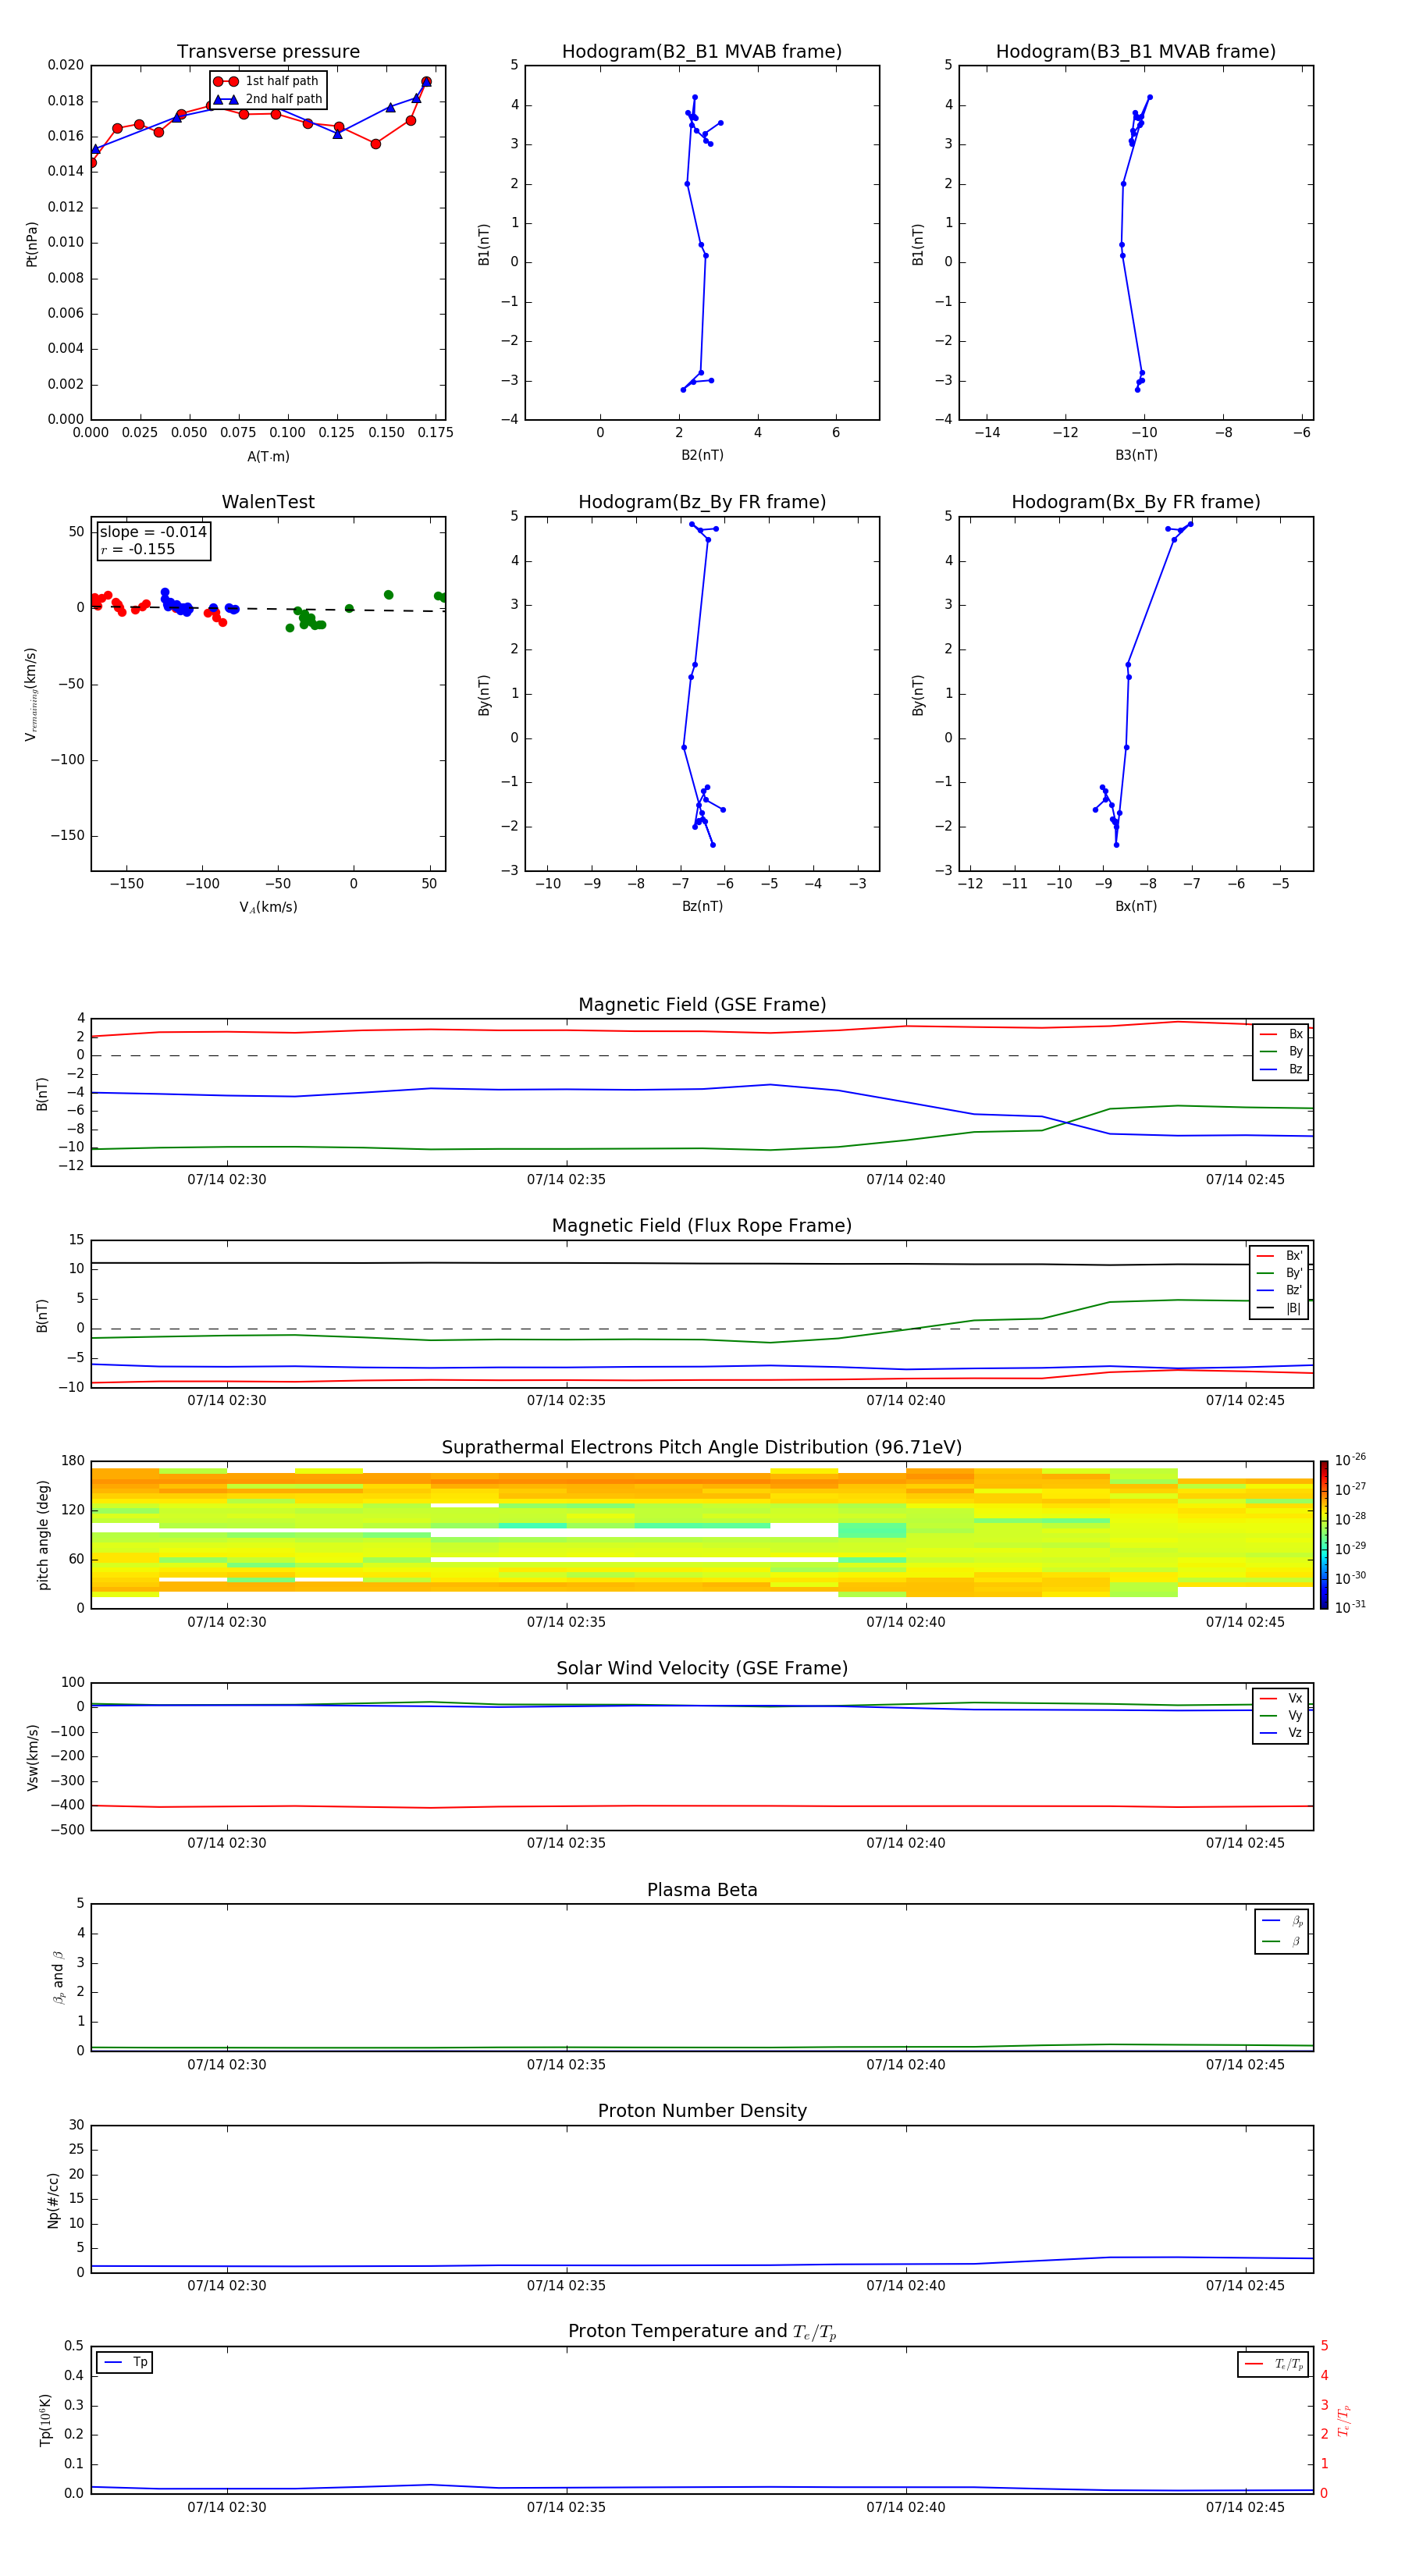The width and height of the screenshot is (1405, 2576).
Task: Click the "Proton Temperature and Te/Tp" title
Action: [702, 2332]
